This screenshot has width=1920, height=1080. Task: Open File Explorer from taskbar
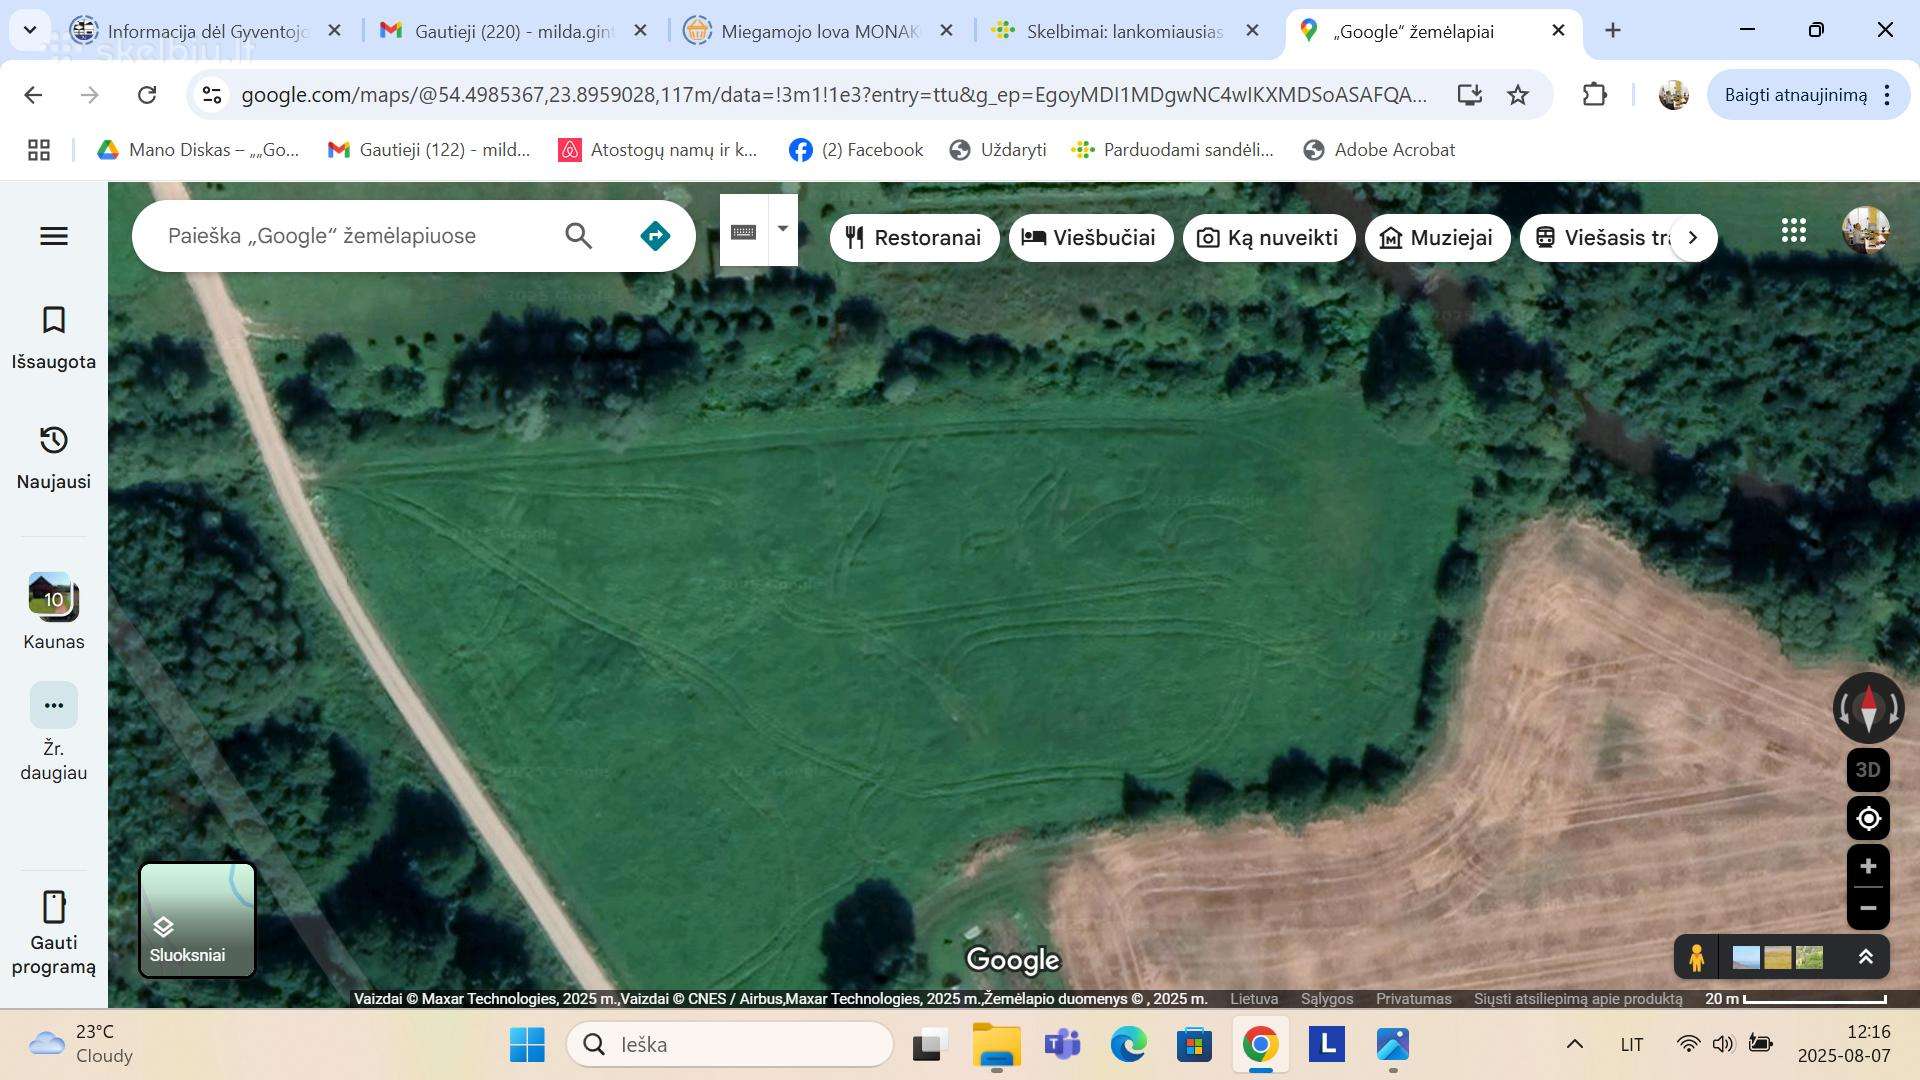(996, 1045)
